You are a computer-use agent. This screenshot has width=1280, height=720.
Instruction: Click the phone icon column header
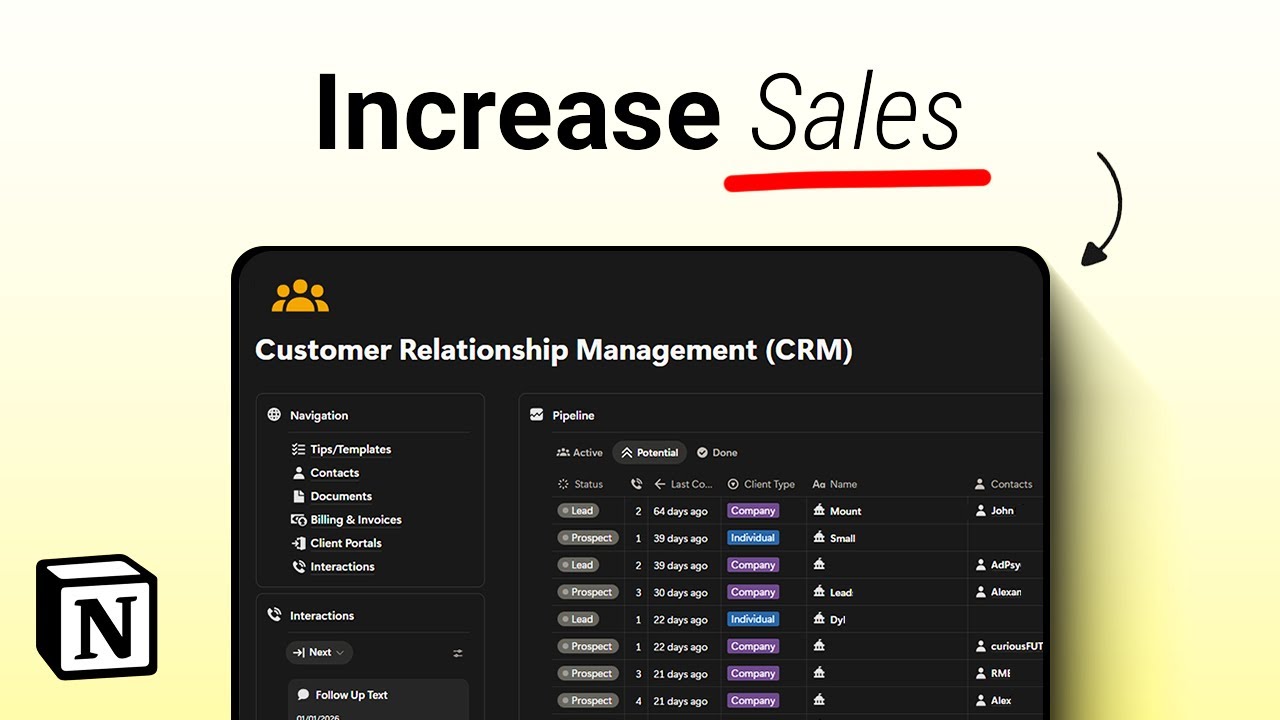(637, 484)
